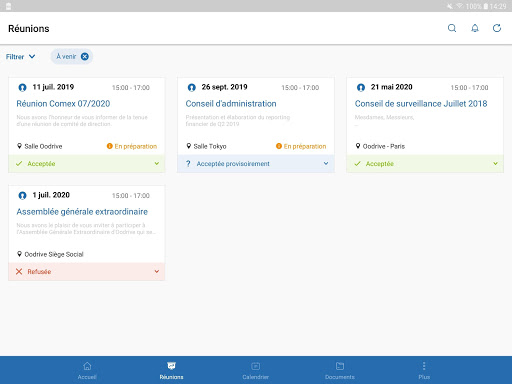Open 'Assemblée générale extraordinaire' meeting

coord(82,212)
